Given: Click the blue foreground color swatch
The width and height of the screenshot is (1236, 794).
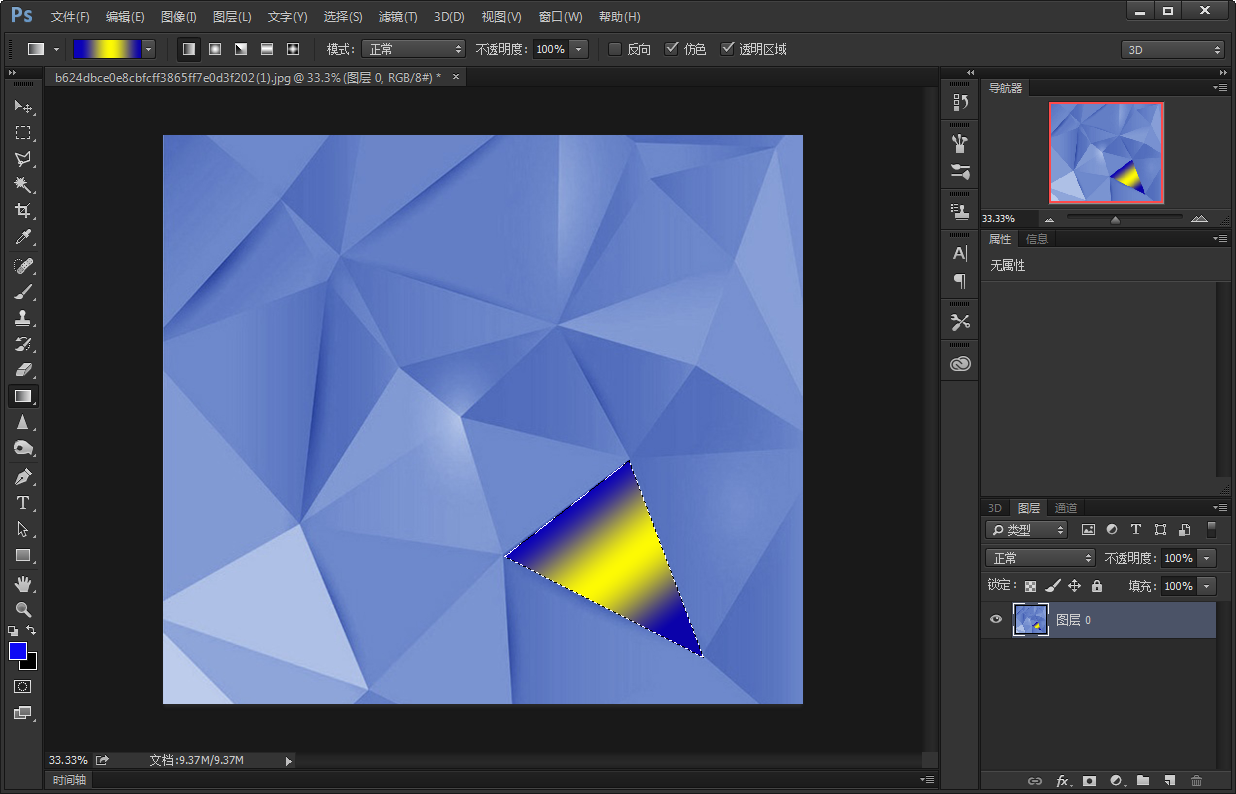Looking at the screenshot, I should [x=18, y=651].
